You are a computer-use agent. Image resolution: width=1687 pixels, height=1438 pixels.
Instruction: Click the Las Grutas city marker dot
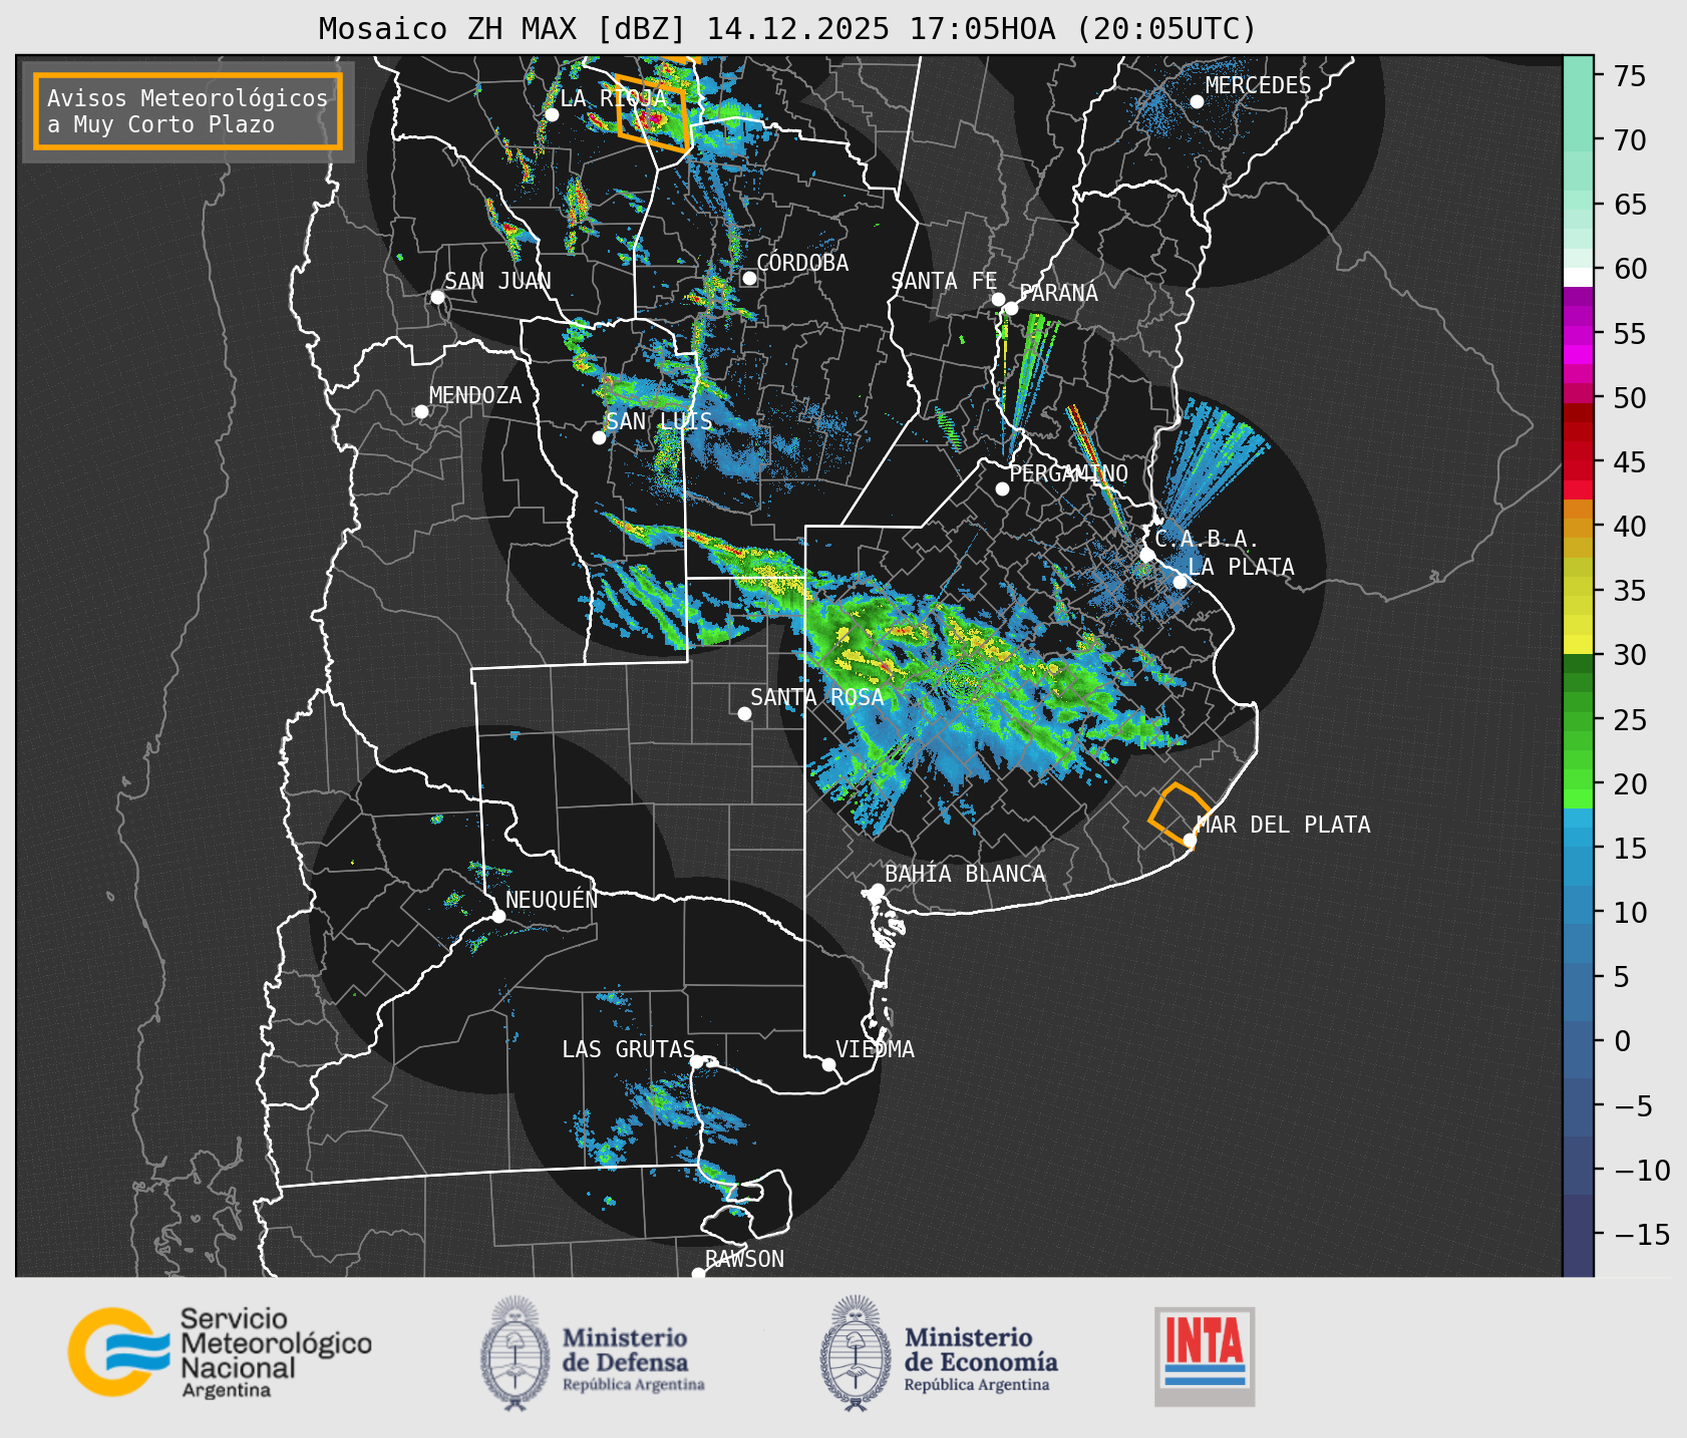(x=697, y=1061)
